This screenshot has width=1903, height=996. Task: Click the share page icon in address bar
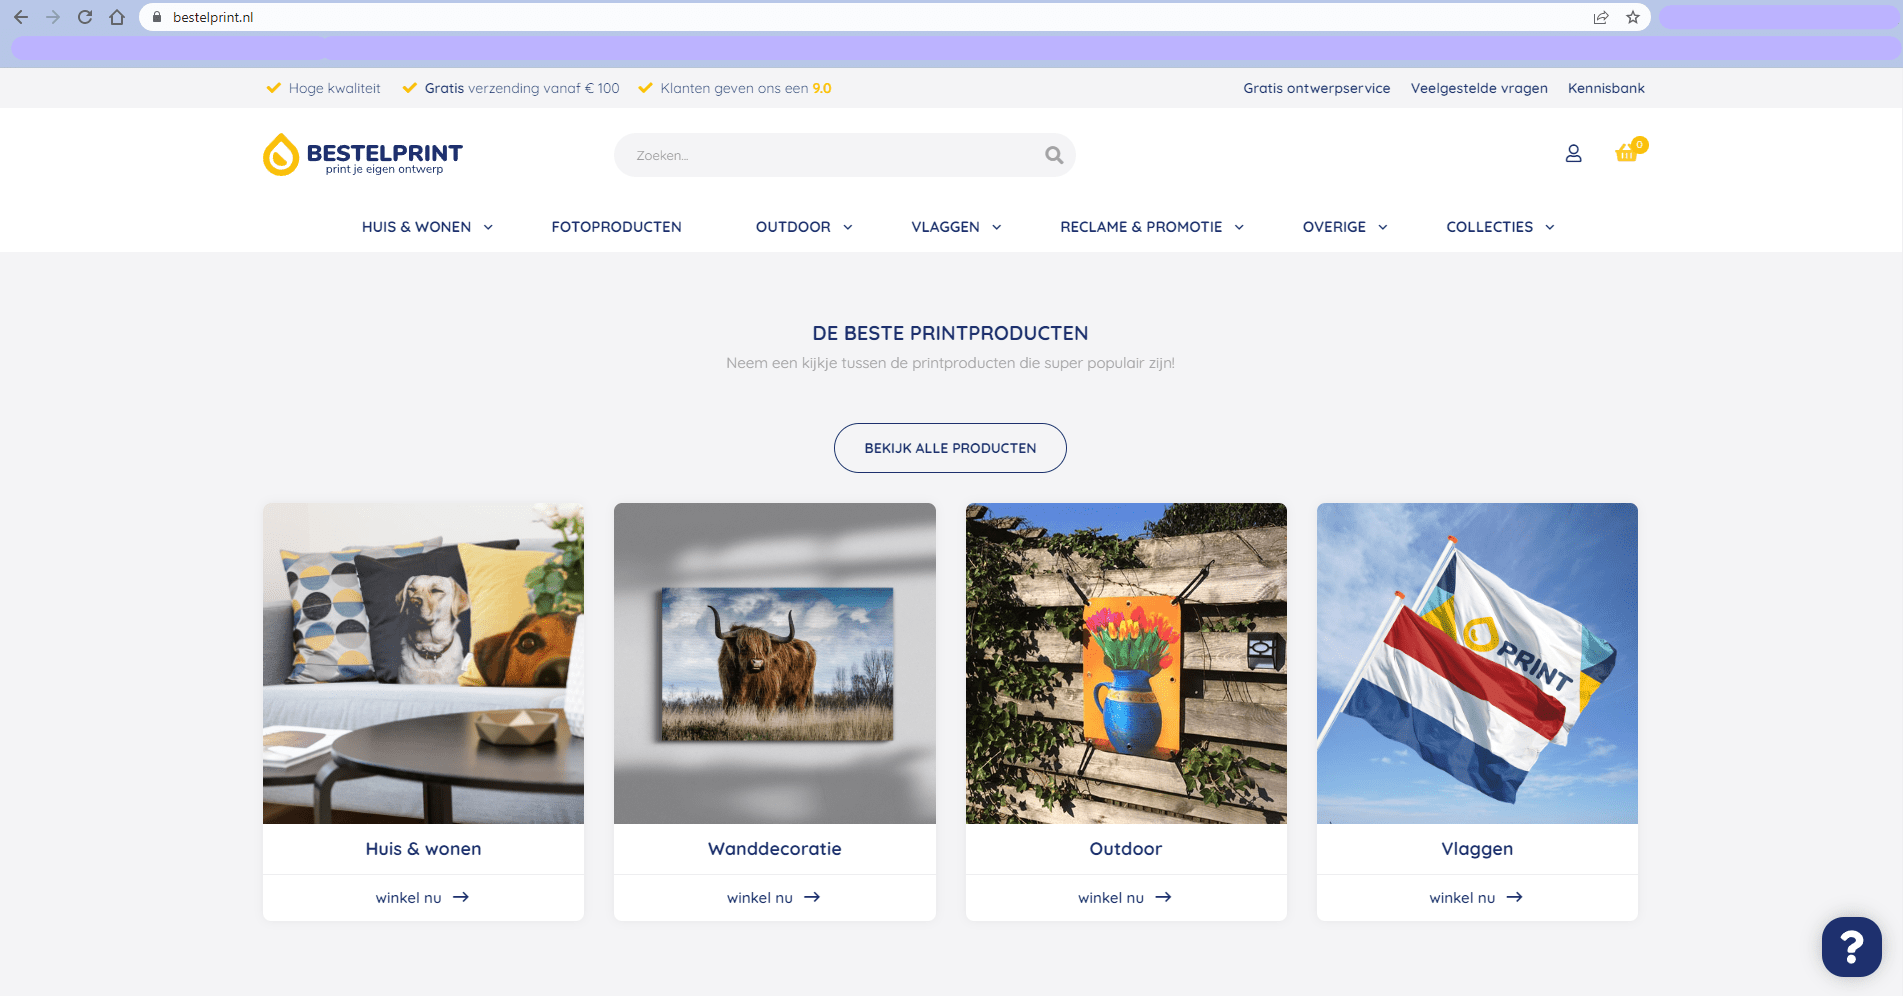point(1601,17)
